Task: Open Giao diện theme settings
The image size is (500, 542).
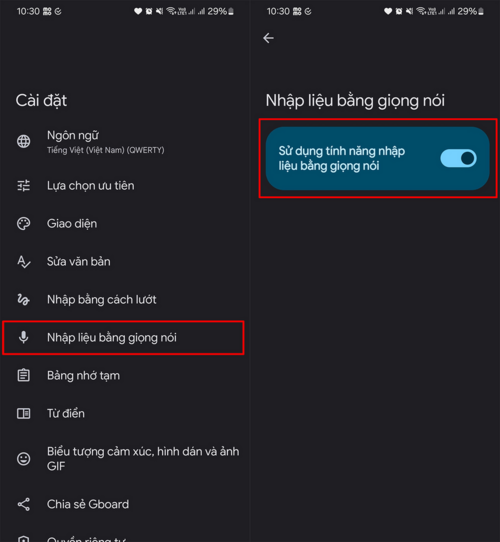Action: tap(125, 224)
